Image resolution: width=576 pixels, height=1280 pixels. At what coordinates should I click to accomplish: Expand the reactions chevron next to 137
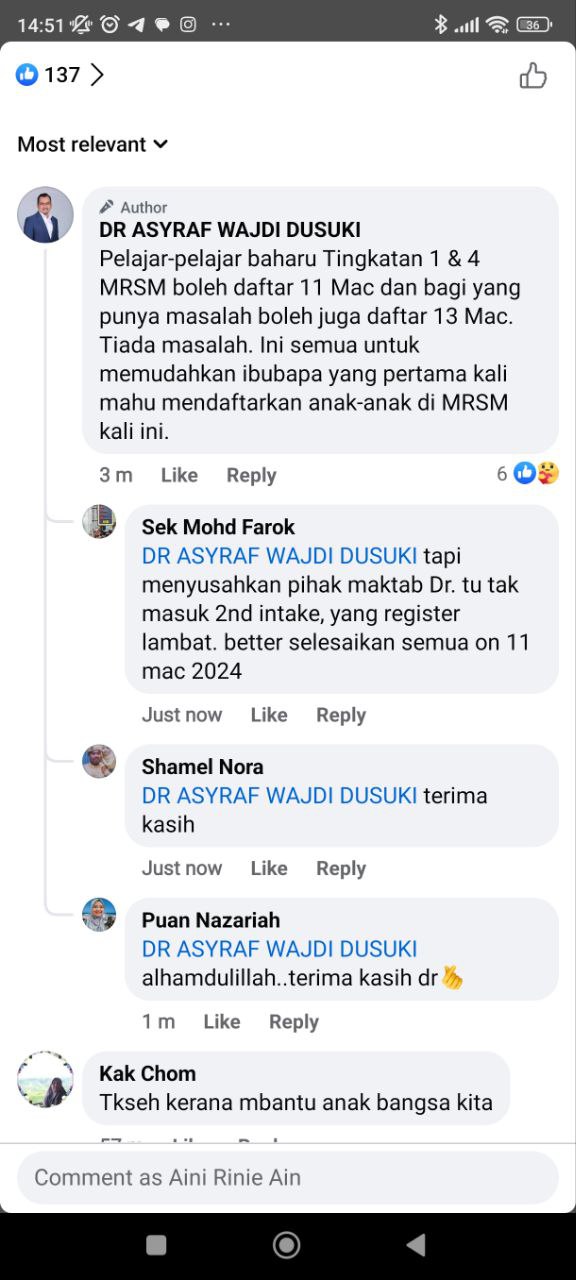click(97, 75)
